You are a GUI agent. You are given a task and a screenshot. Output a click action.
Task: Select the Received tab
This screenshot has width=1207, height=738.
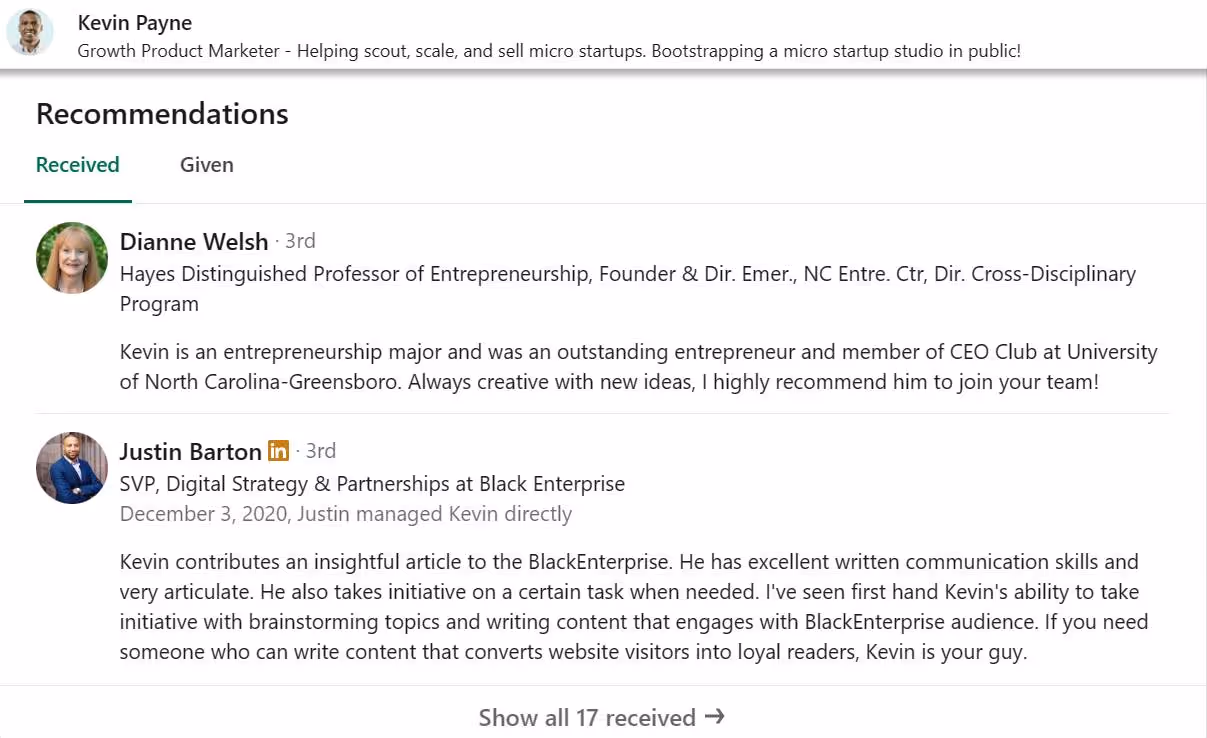77,164
